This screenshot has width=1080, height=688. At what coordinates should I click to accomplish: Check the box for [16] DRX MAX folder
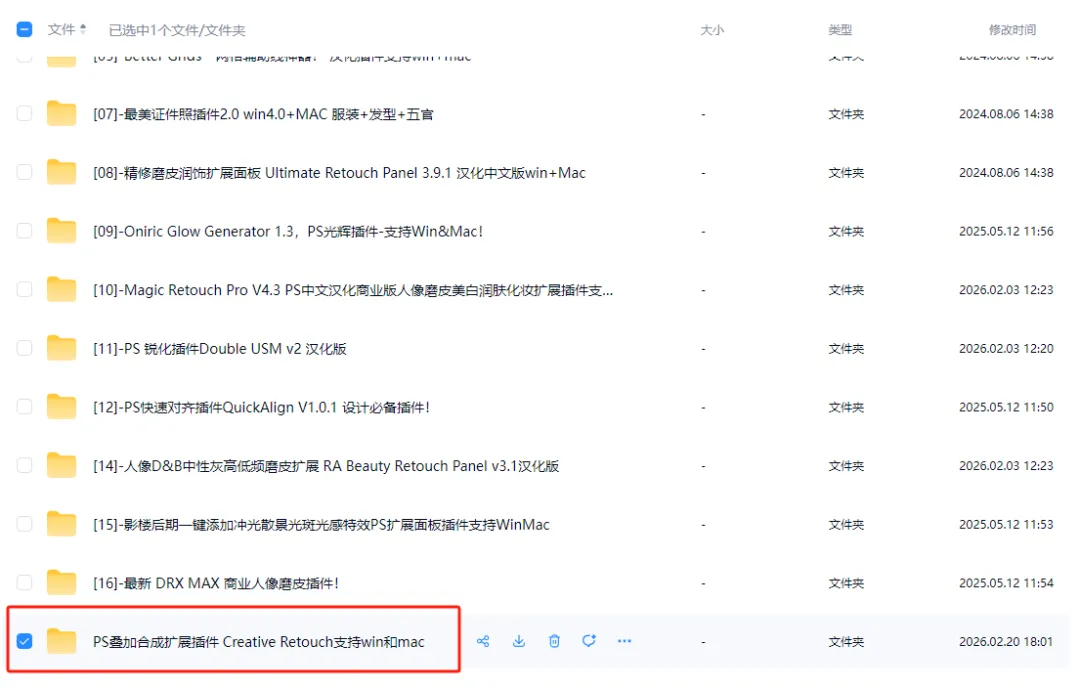point(24,583)
